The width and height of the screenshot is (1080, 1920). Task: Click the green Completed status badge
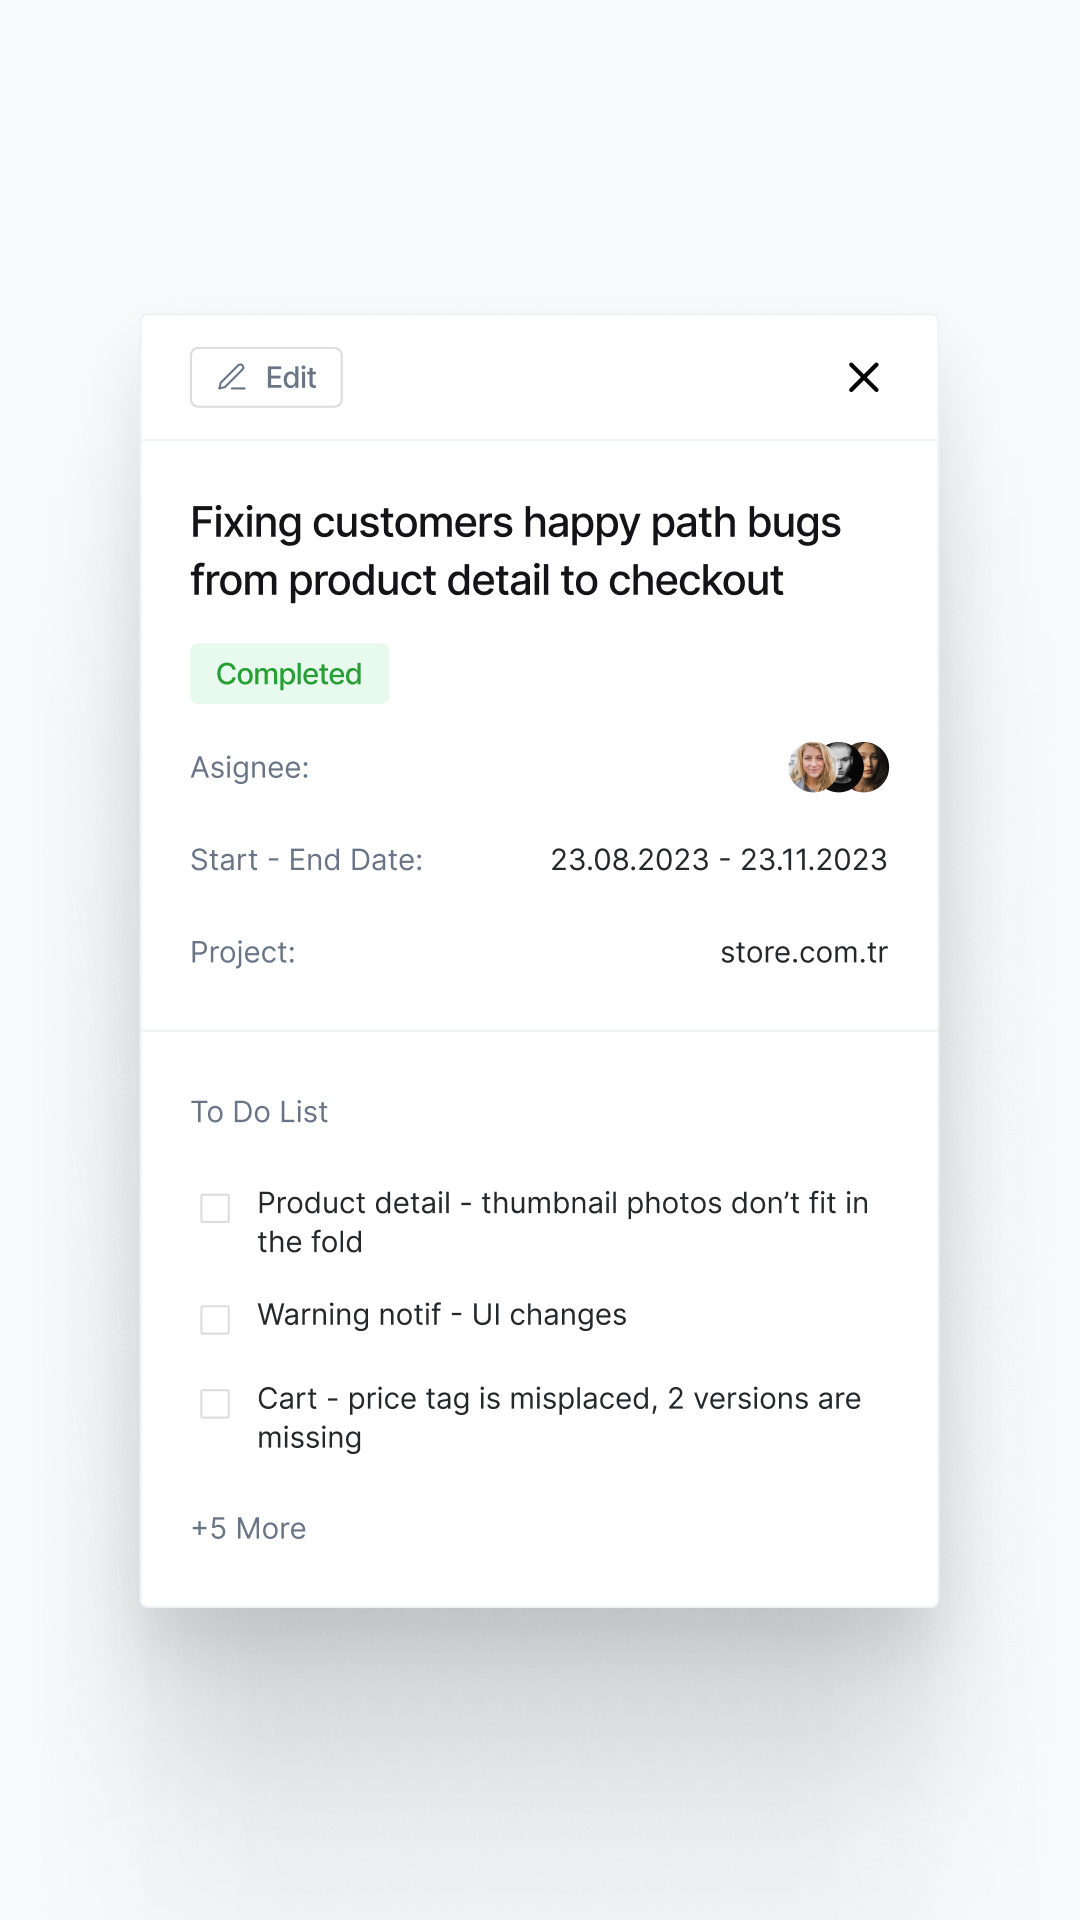pyautogui.click(x=289, y=674)
